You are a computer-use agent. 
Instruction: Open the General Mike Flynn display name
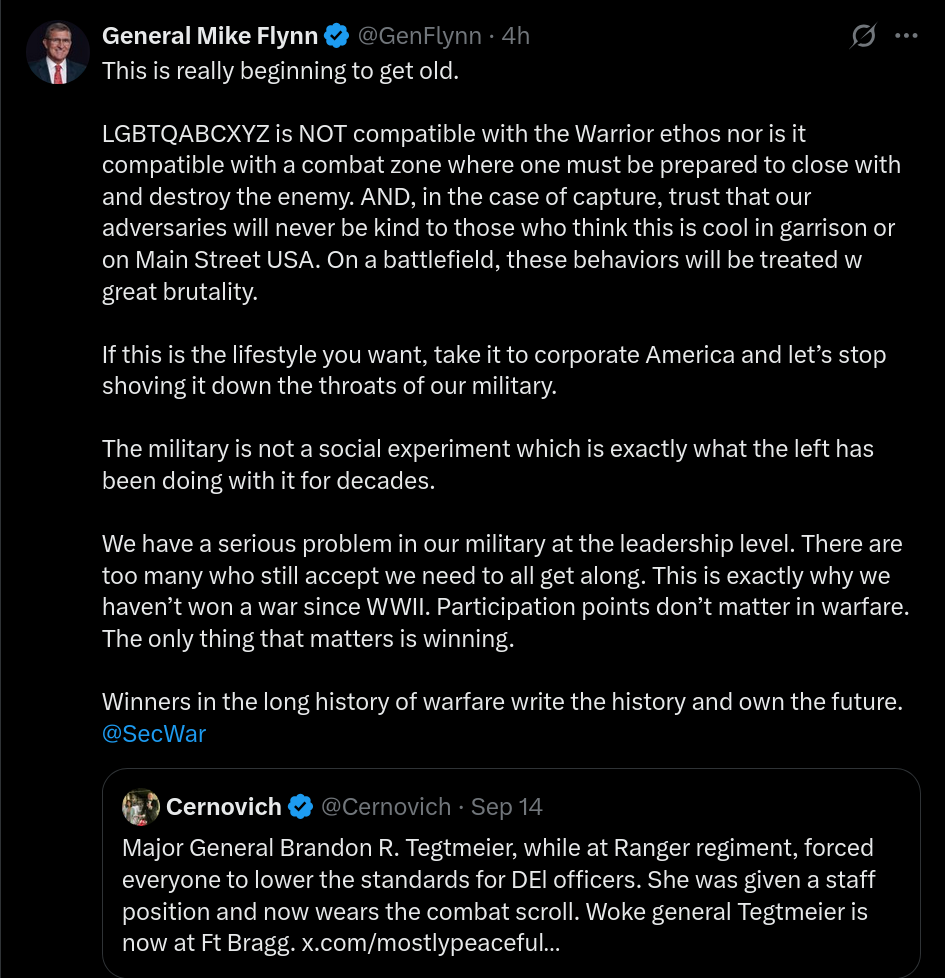point(210,37)
